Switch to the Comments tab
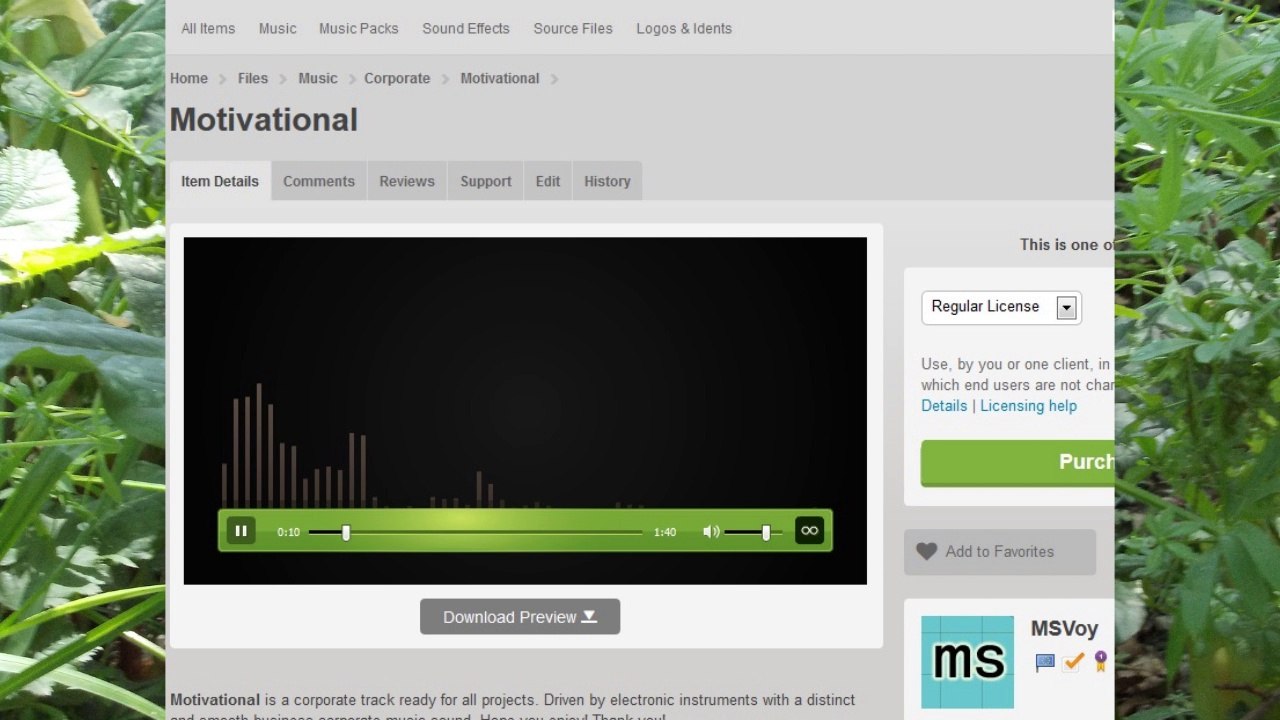Screen dimensions: 1280x720 [x=319, y=181]
